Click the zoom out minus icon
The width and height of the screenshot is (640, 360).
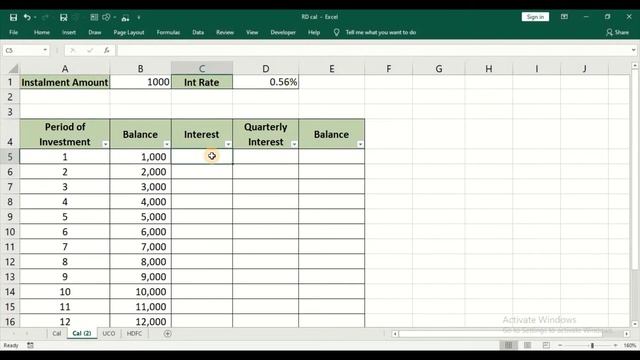coord(560,345)
